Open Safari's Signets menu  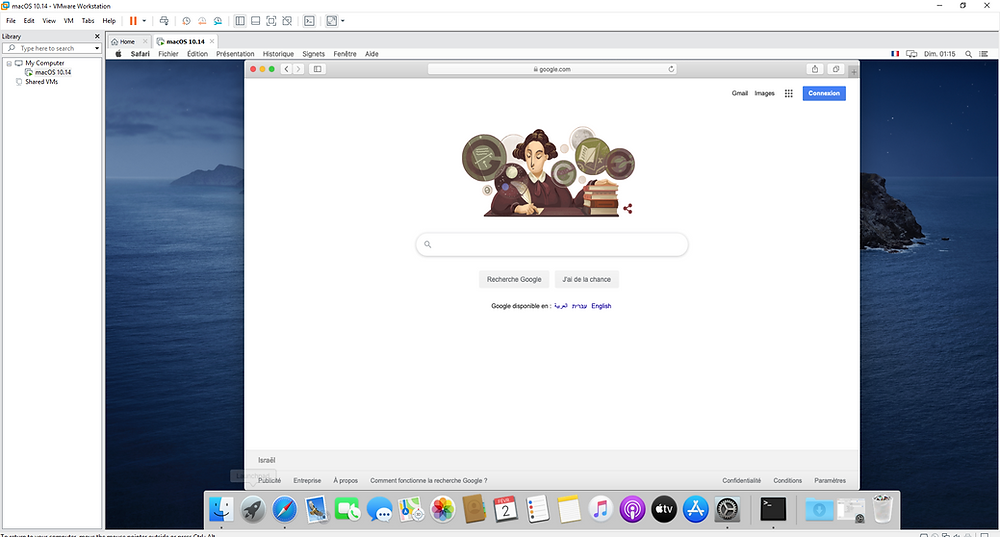(313, 54)
